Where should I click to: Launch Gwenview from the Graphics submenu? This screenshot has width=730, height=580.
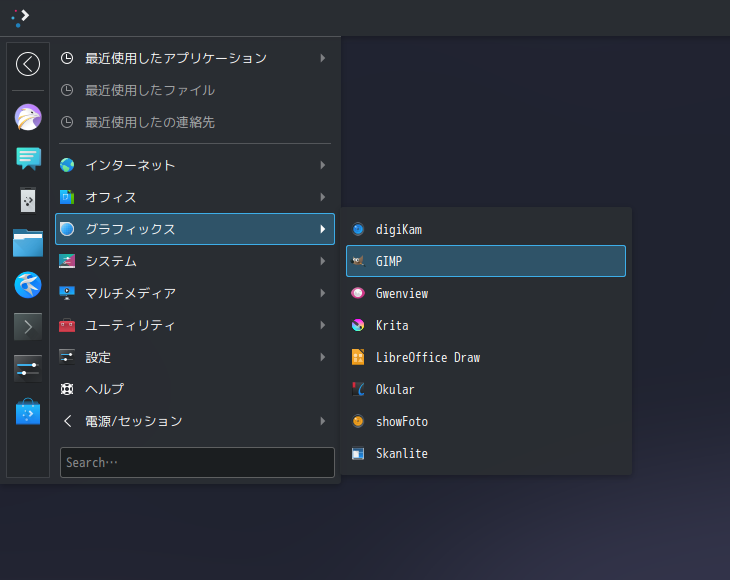(x=486, y=293)
